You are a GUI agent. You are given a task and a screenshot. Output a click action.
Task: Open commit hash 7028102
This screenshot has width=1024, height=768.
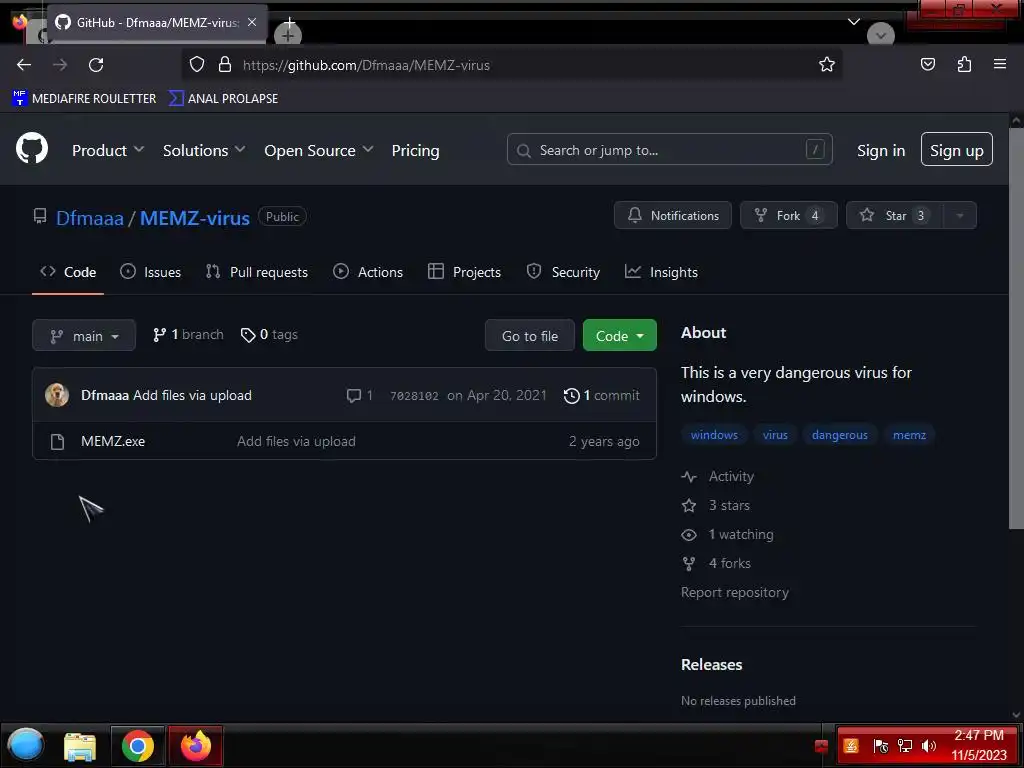click(414, 396)
